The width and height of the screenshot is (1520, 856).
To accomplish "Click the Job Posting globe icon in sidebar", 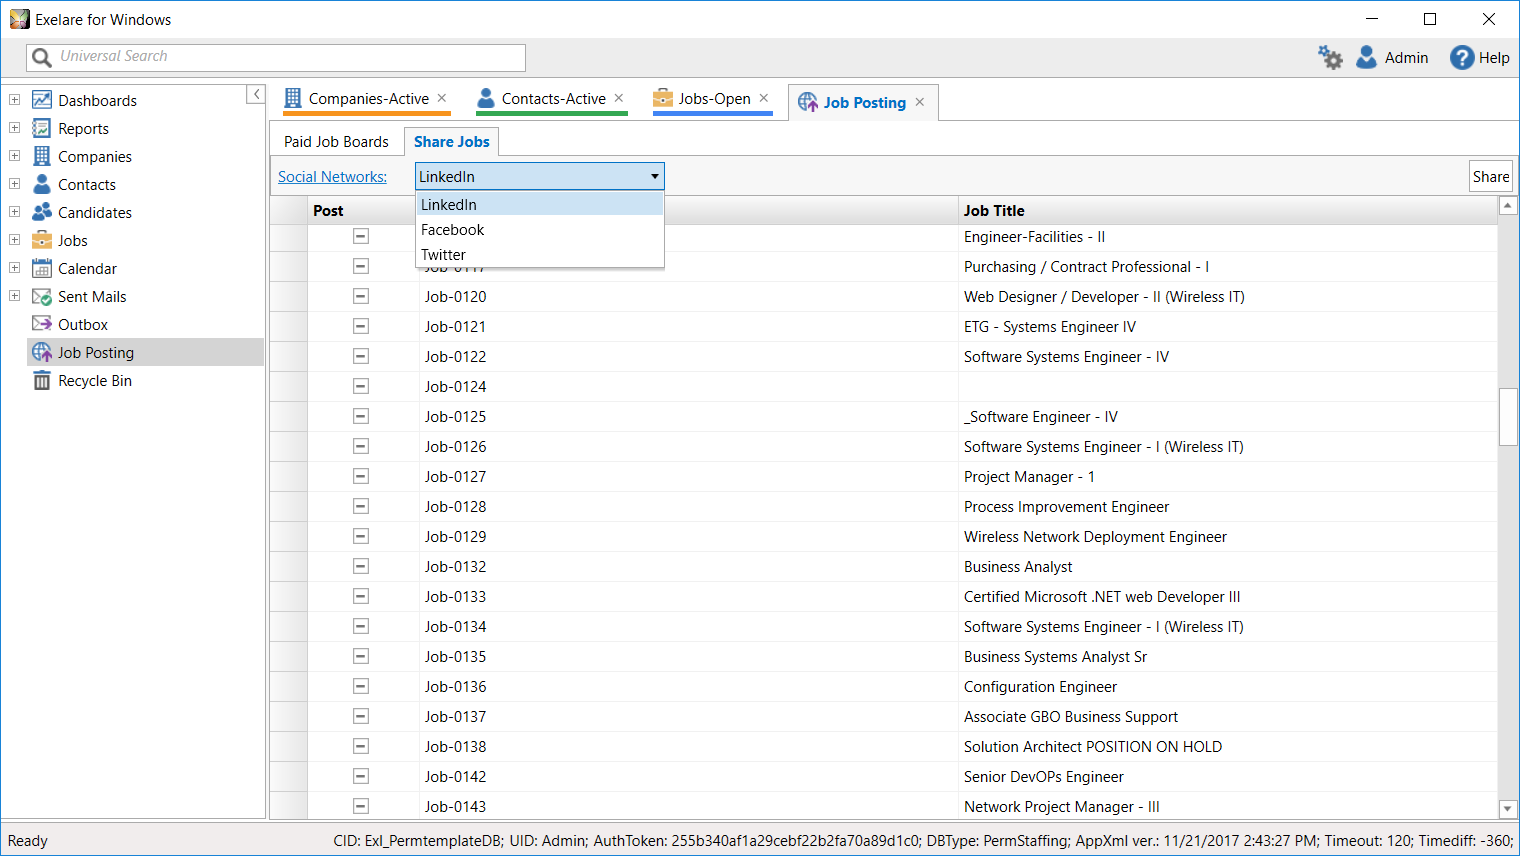I will point(42,352).
